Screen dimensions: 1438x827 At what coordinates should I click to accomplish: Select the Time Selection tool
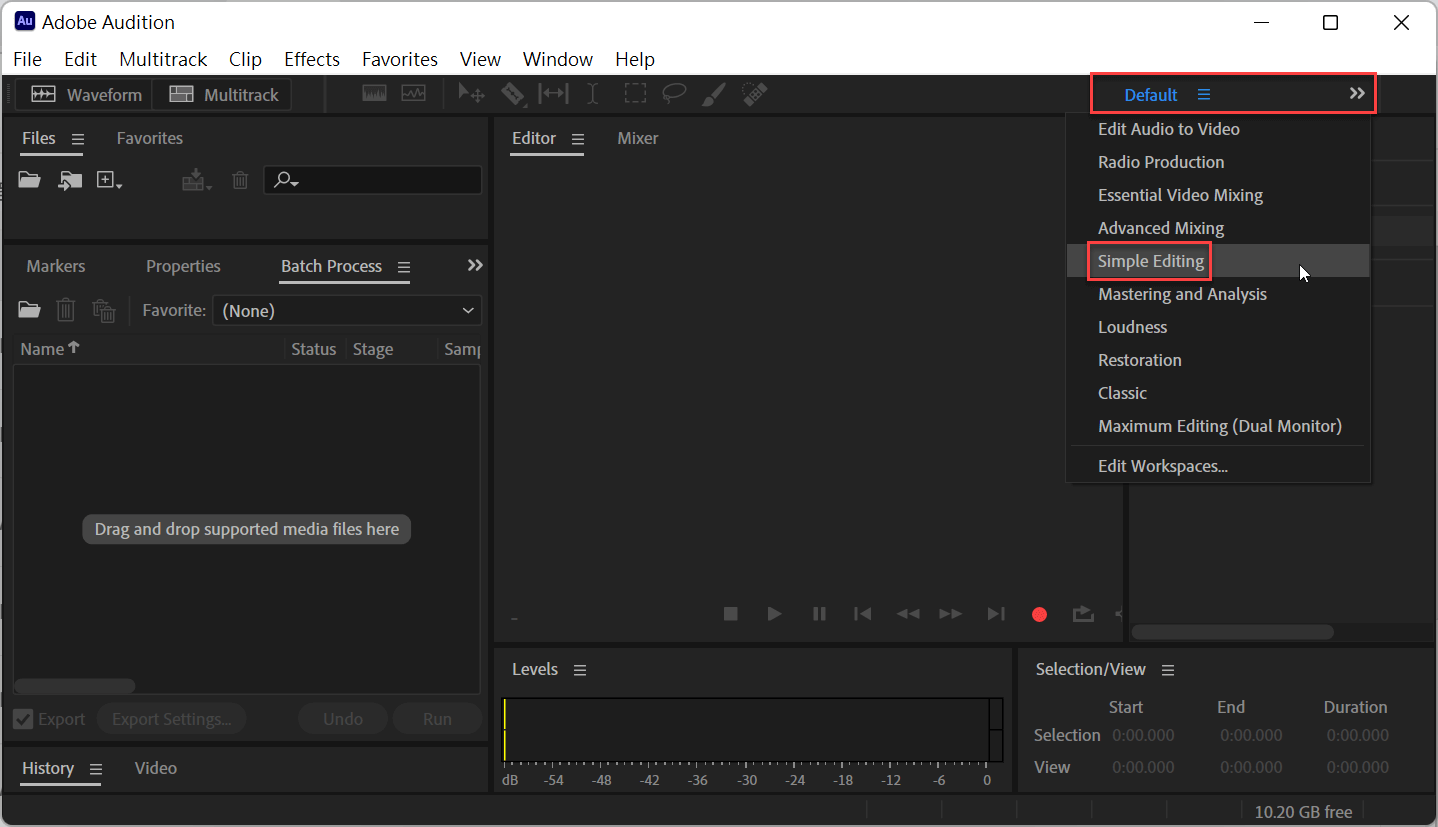pyautogui.click(x=593, y=94)
